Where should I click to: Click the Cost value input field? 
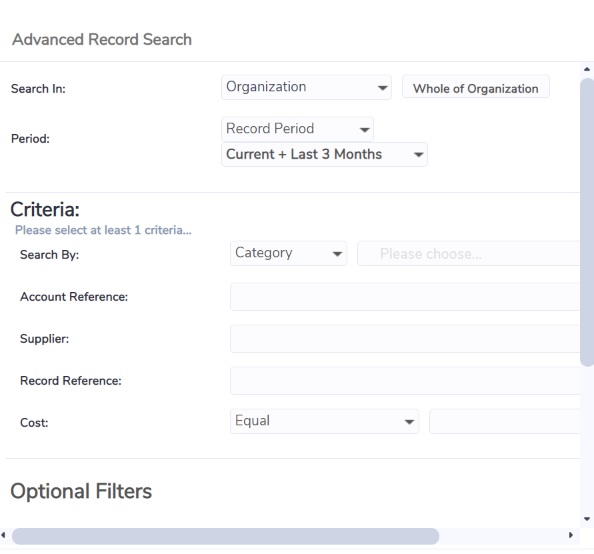505,421
